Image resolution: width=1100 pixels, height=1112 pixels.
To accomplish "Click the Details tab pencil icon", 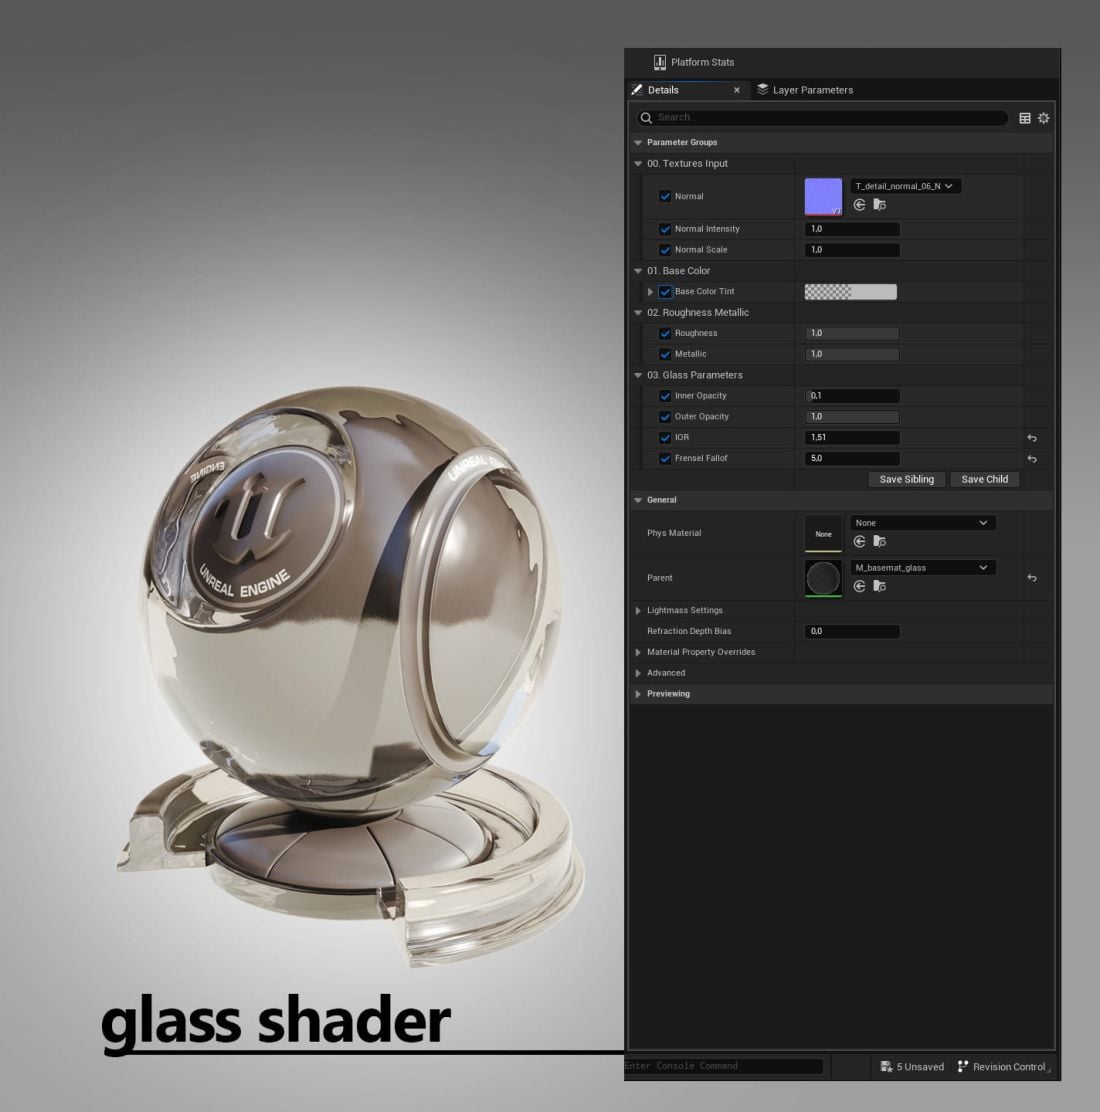I will [x=637, y=90].
